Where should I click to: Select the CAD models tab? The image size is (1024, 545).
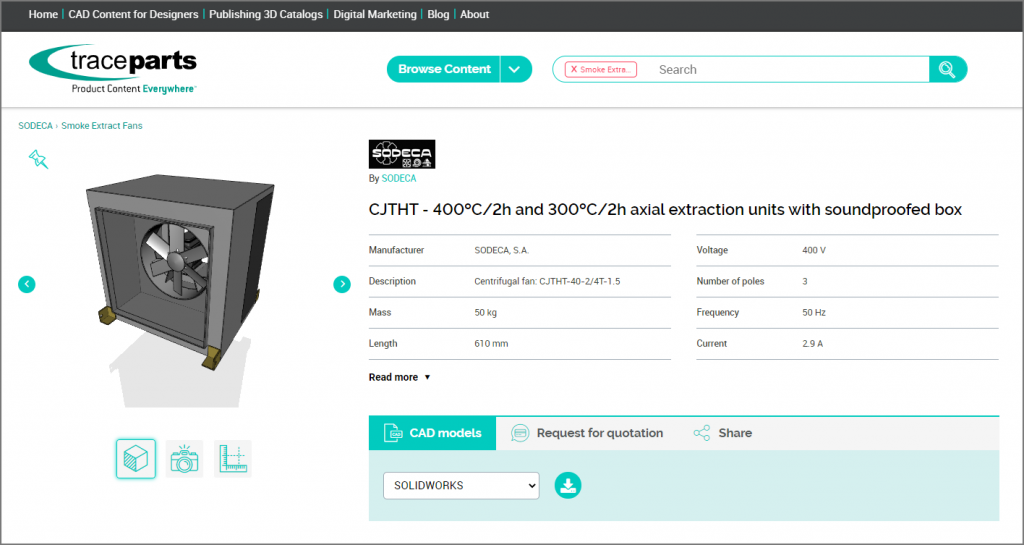click(433, 433)
